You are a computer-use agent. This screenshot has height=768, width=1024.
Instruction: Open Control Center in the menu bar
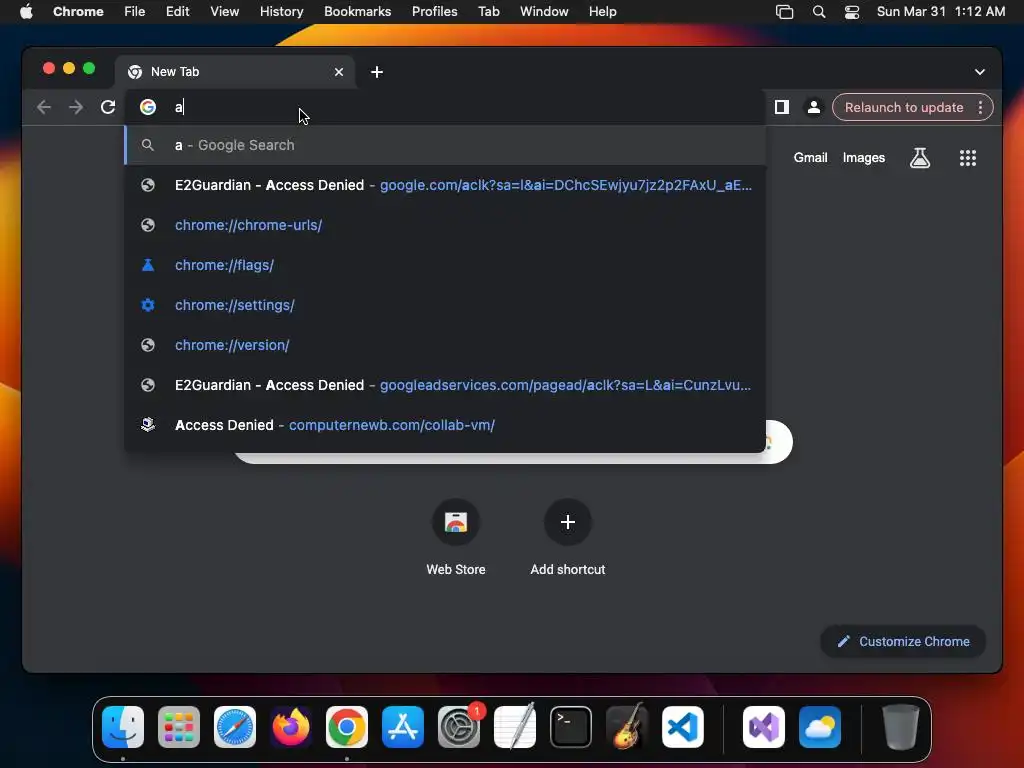tap(852, 12)
